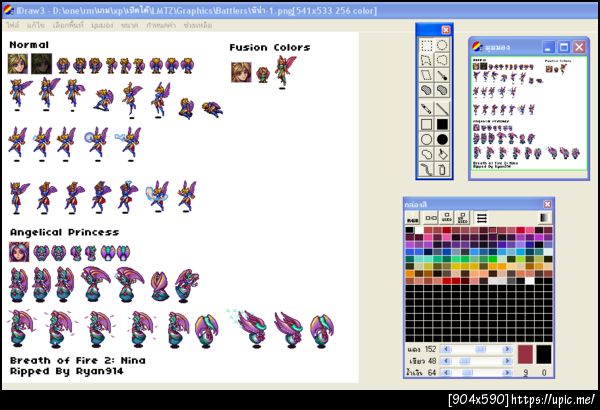Click the two linked squares palette icon

coord(431,218)
